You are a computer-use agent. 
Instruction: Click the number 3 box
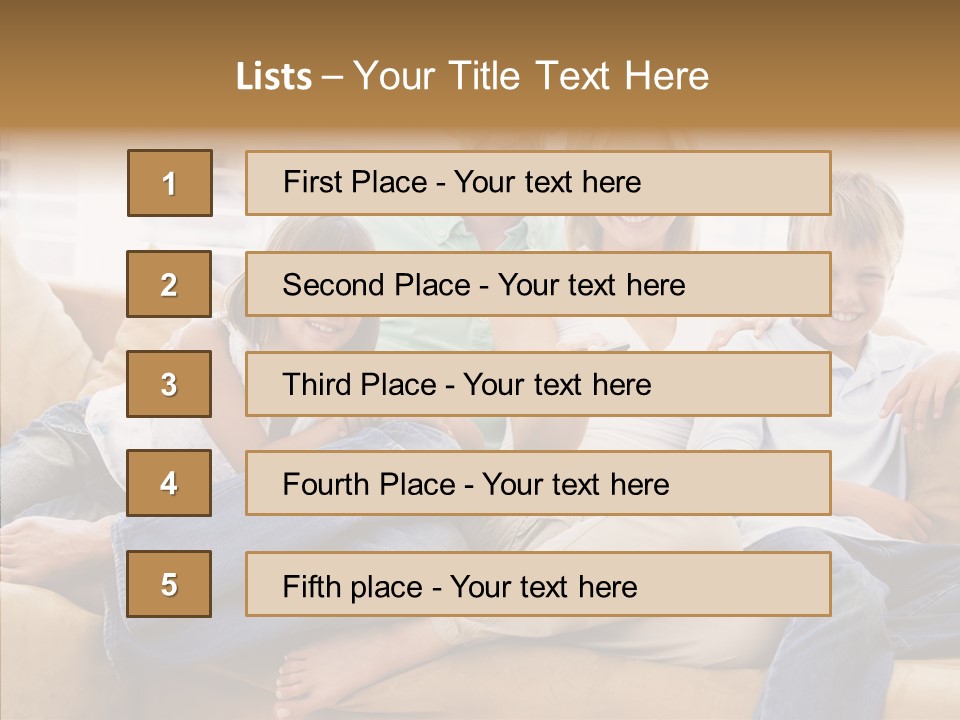pyautogui.click(x=169, y=384)
